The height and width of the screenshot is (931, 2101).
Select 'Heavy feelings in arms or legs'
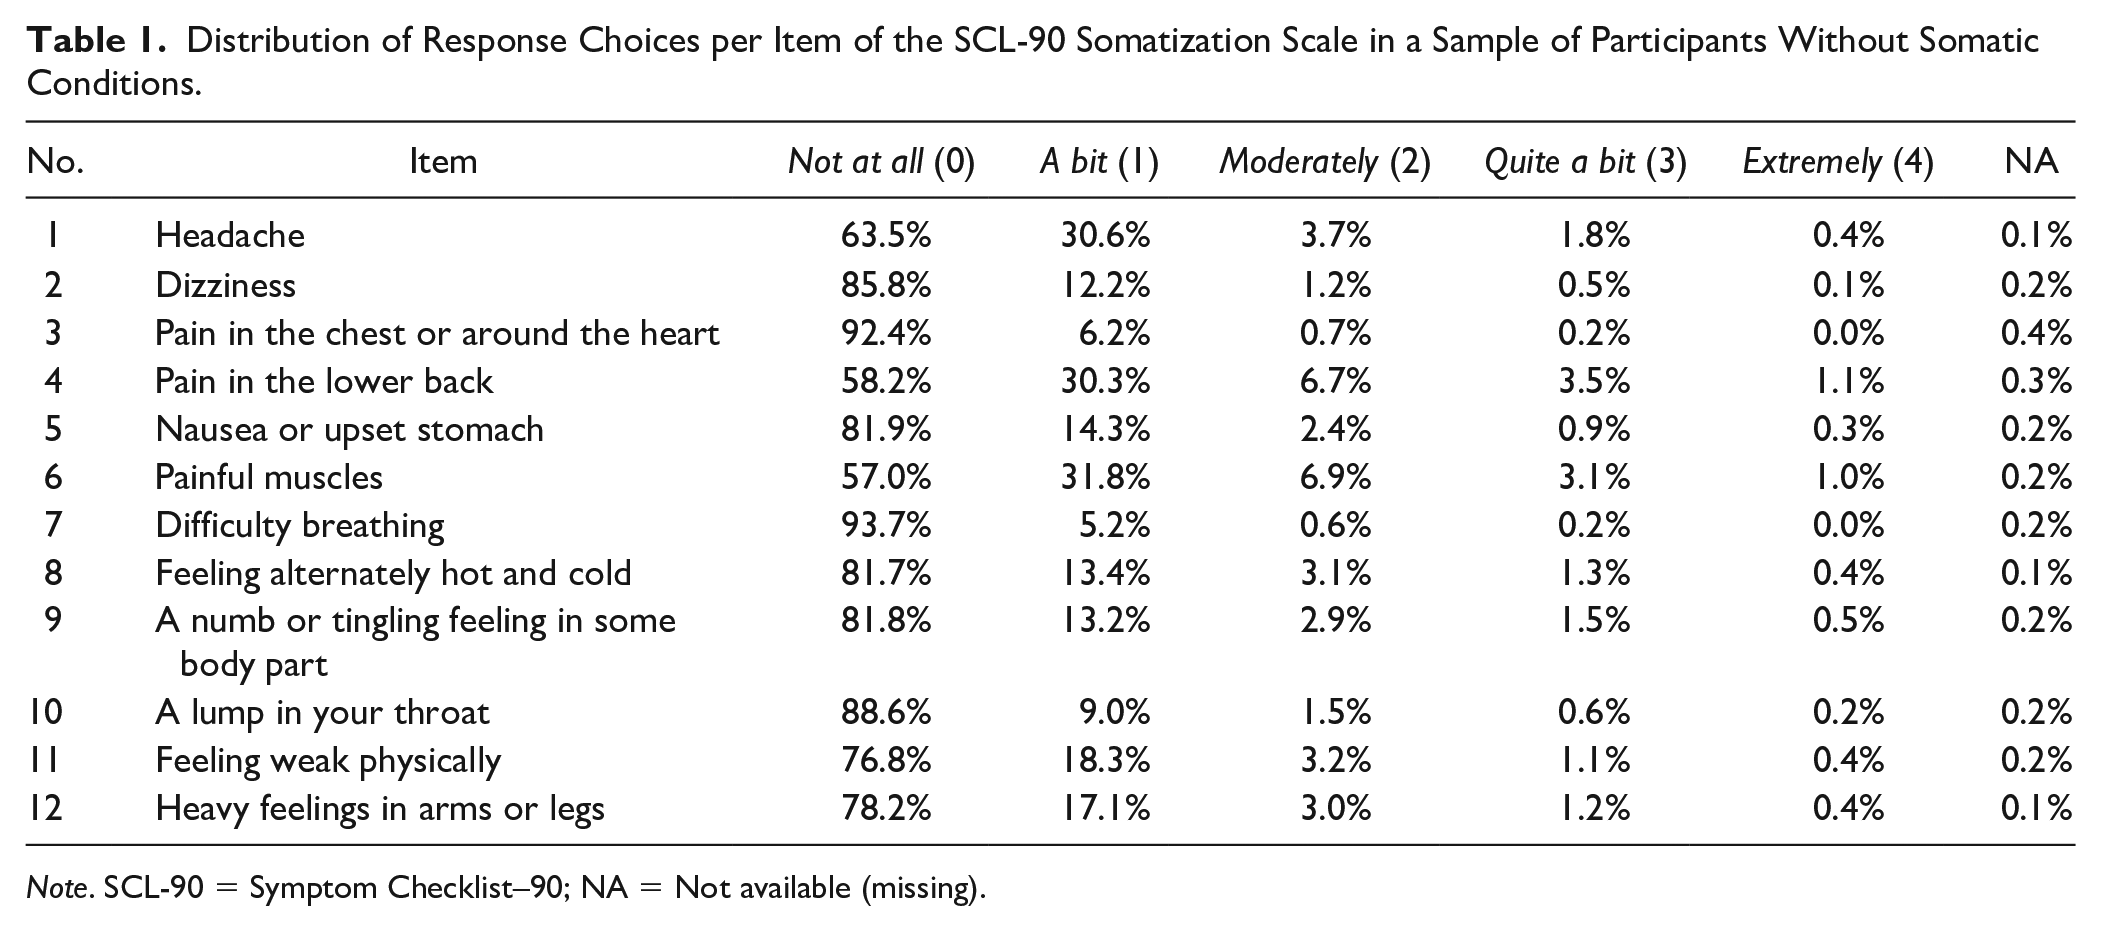point(380,808)
